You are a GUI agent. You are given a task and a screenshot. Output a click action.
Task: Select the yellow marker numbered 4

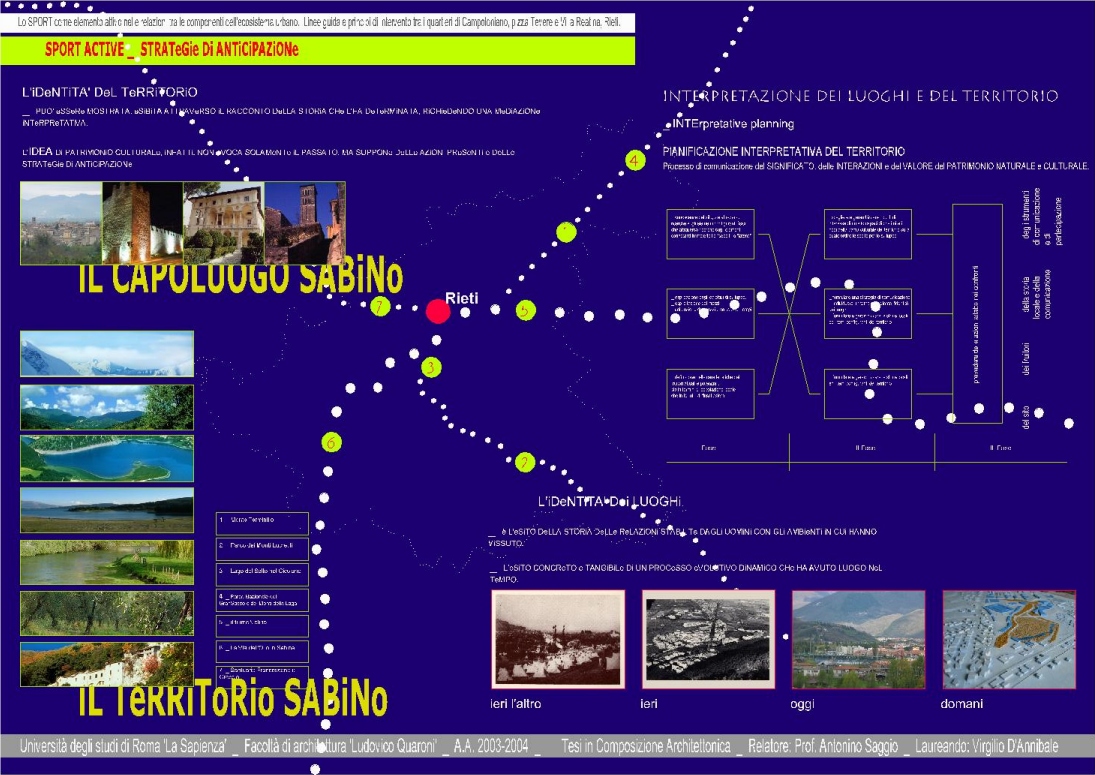[633, 160]
